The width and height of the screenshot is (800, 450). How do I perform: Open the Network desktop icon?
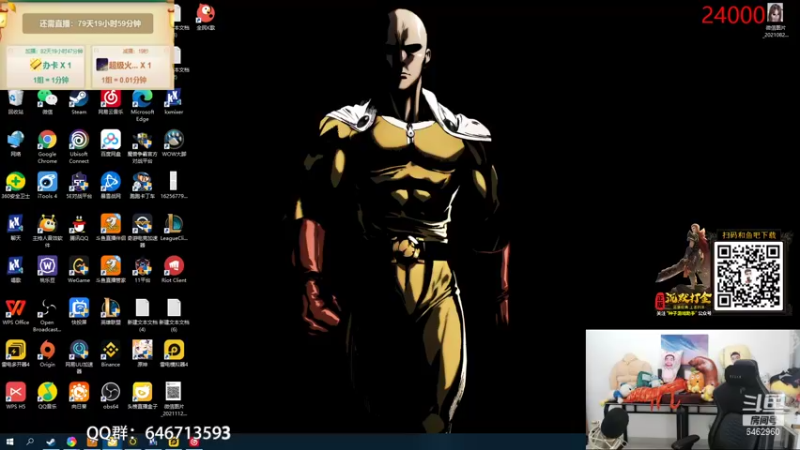coord(16,143)
